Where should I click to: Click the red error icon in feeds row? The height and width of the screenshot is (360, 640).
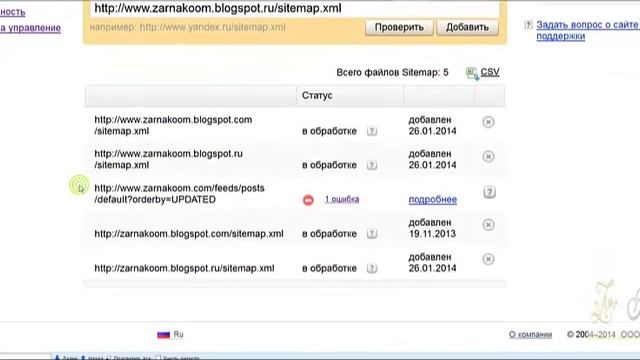click(x=308, y=200)
